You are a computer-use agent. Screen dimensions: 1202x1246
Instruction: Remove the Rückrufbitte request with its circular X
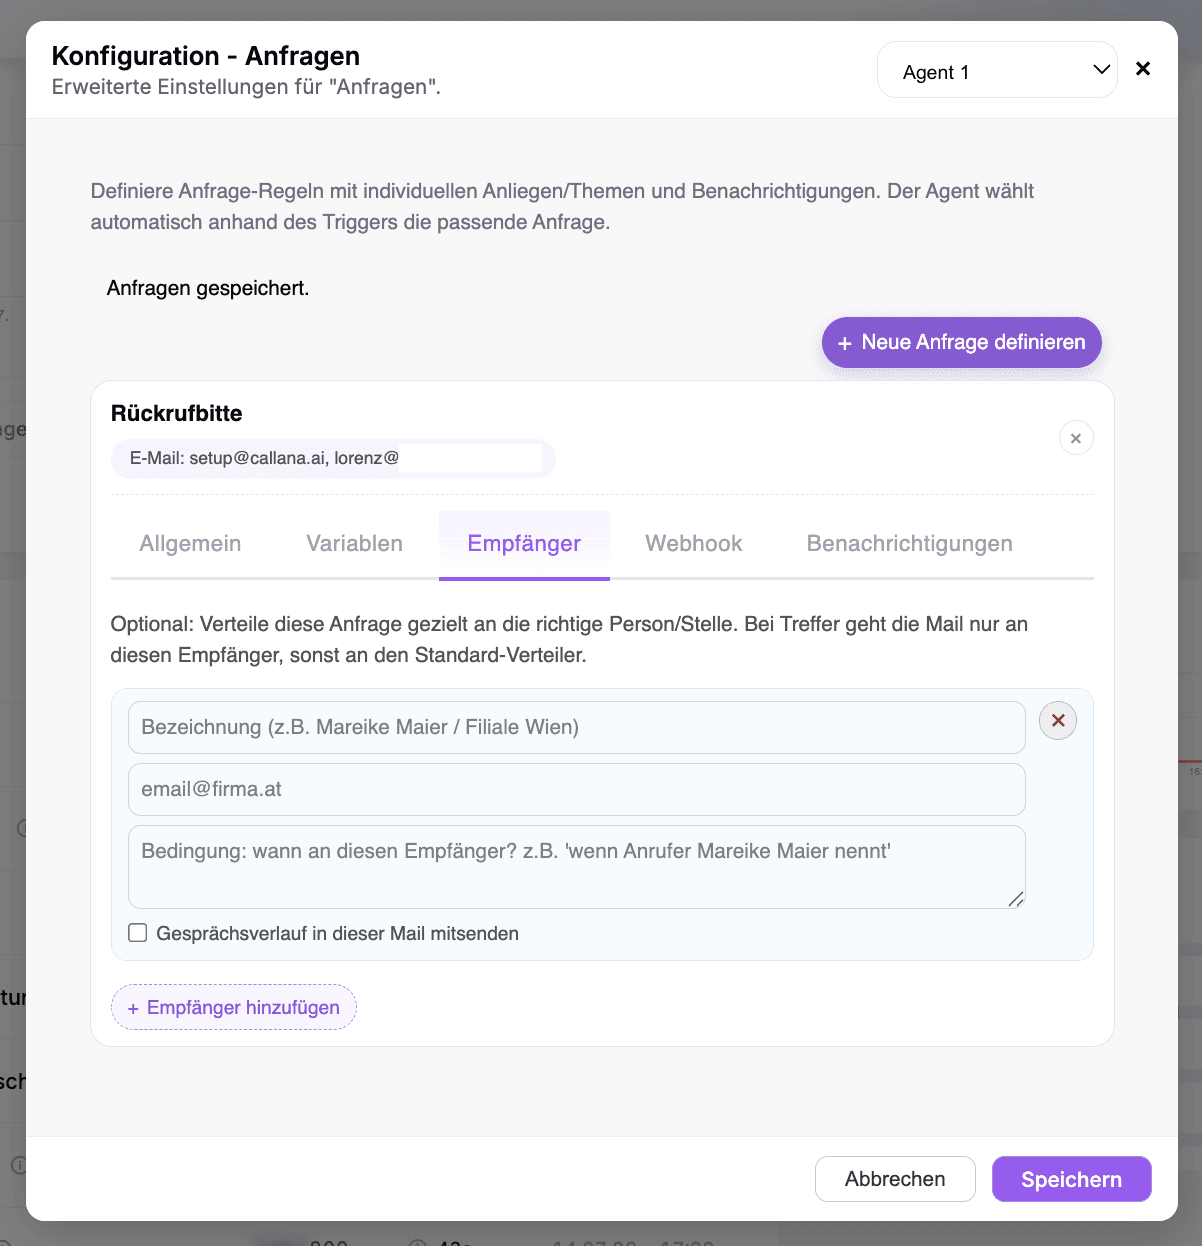click(x=1076, y=438)
